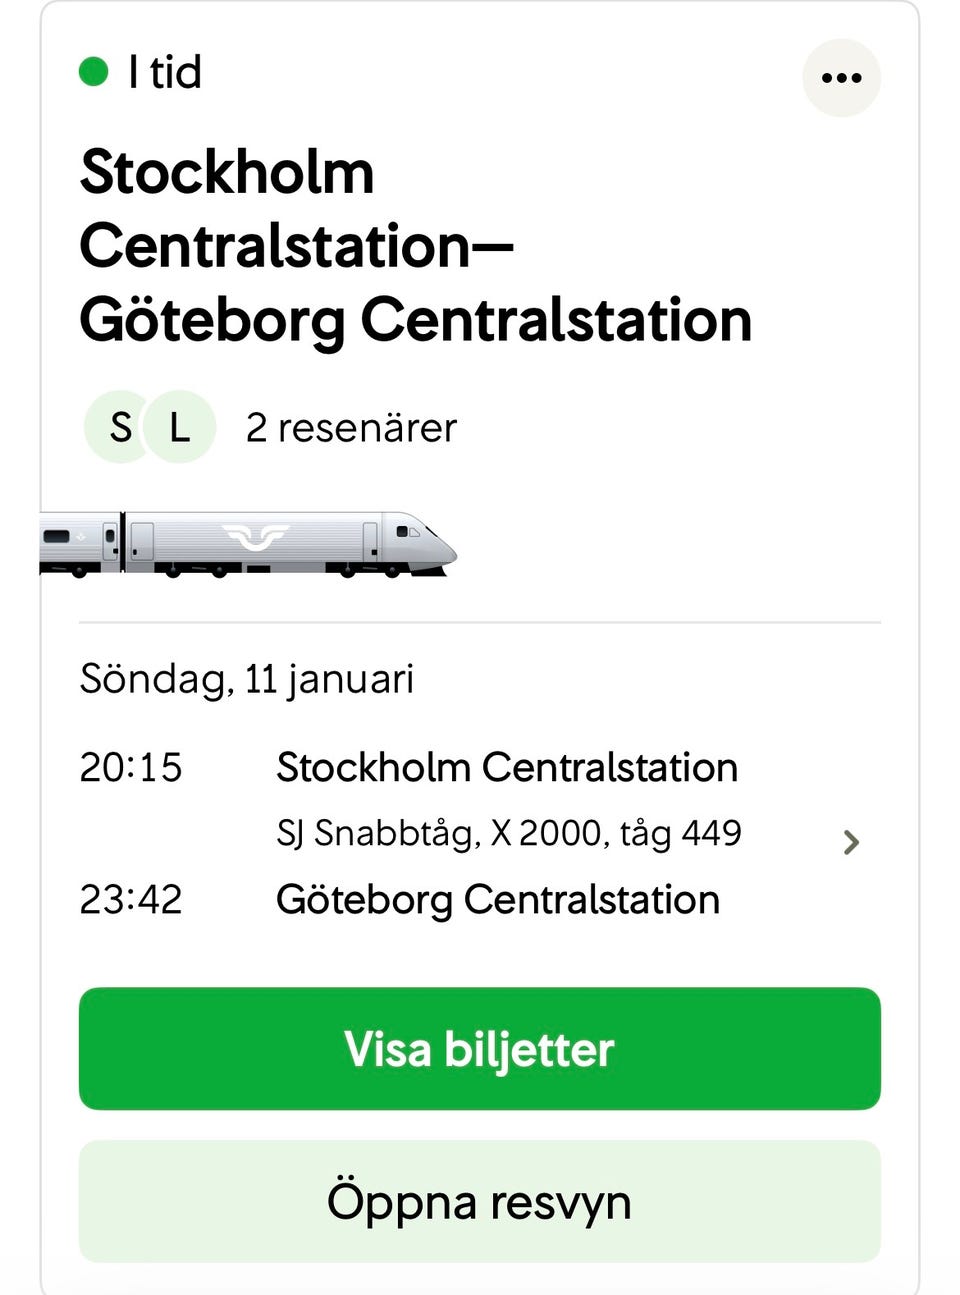Viewport: 960px width, 1295px height.
Task: Tap the 23:42 arrival time
Action: pyautogui.click(x=131, y=900)
